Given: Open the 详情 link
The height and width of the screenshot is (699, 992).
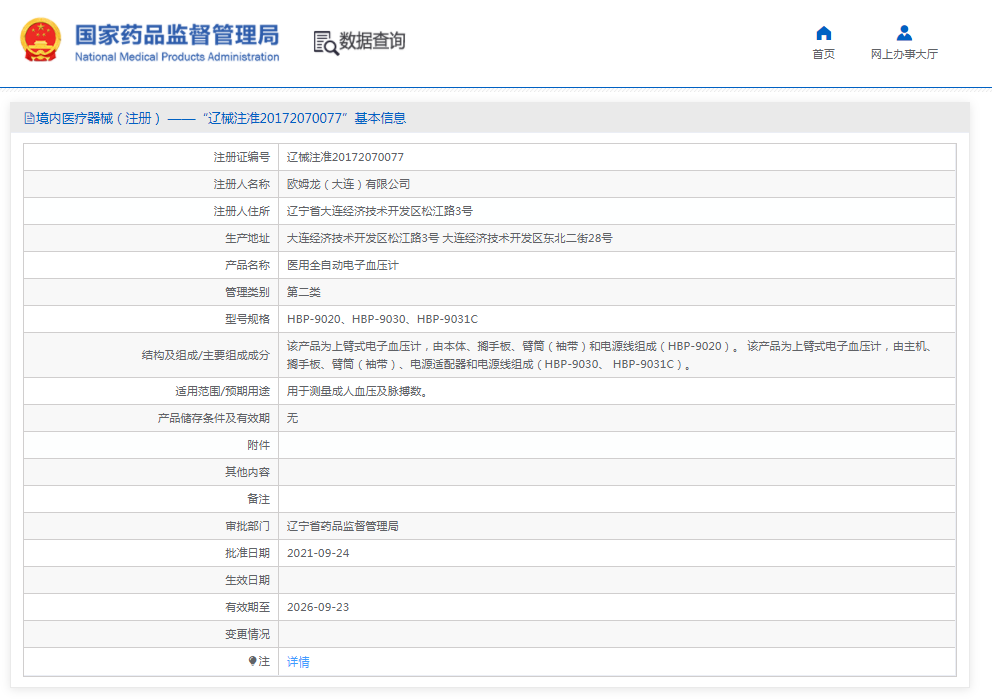Looking at the screenshot, I should (x=298, y=662).
